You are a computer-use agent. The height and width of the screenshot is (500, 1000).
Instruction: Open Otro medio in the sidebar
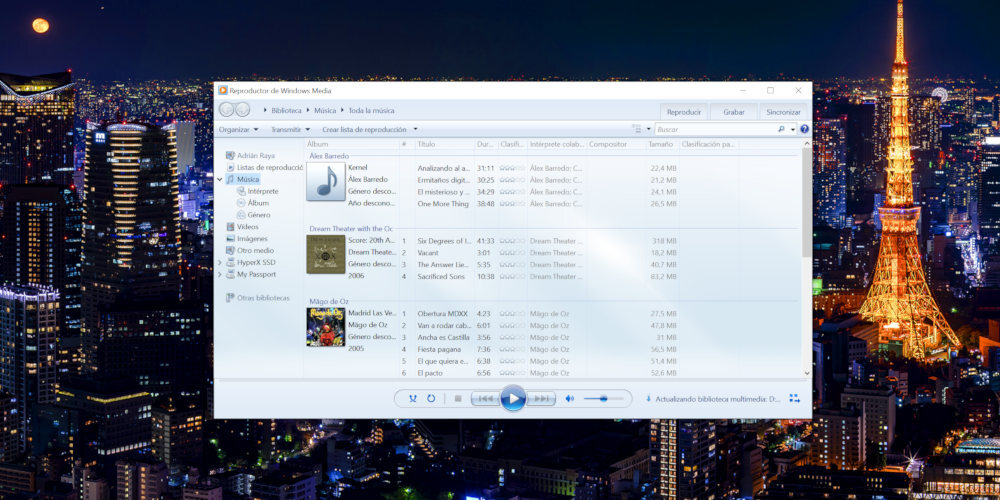[249, 251]
